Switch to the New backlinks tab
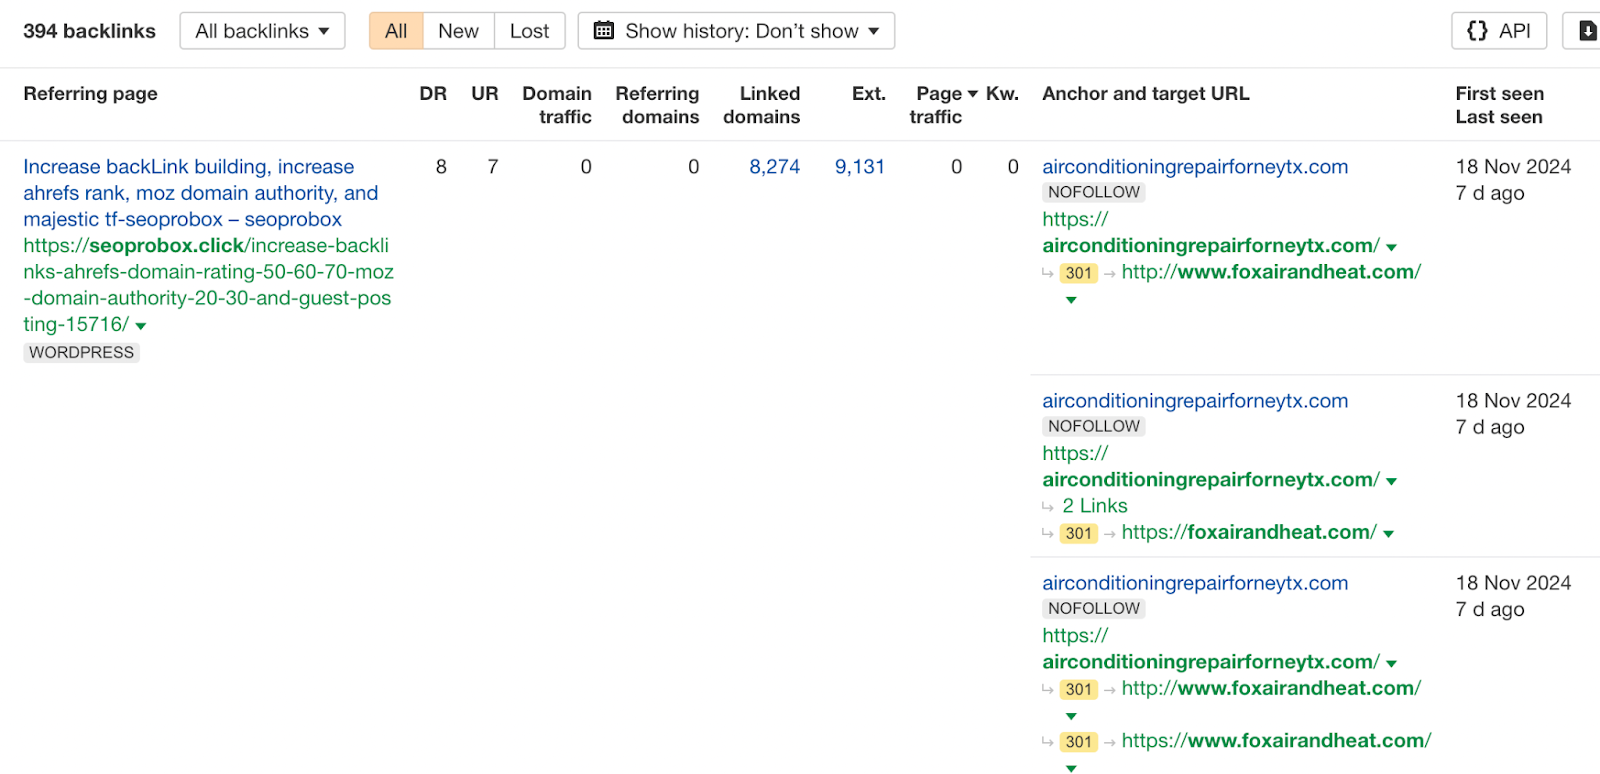Screen dimensions: 1600x774 point(458,31)
